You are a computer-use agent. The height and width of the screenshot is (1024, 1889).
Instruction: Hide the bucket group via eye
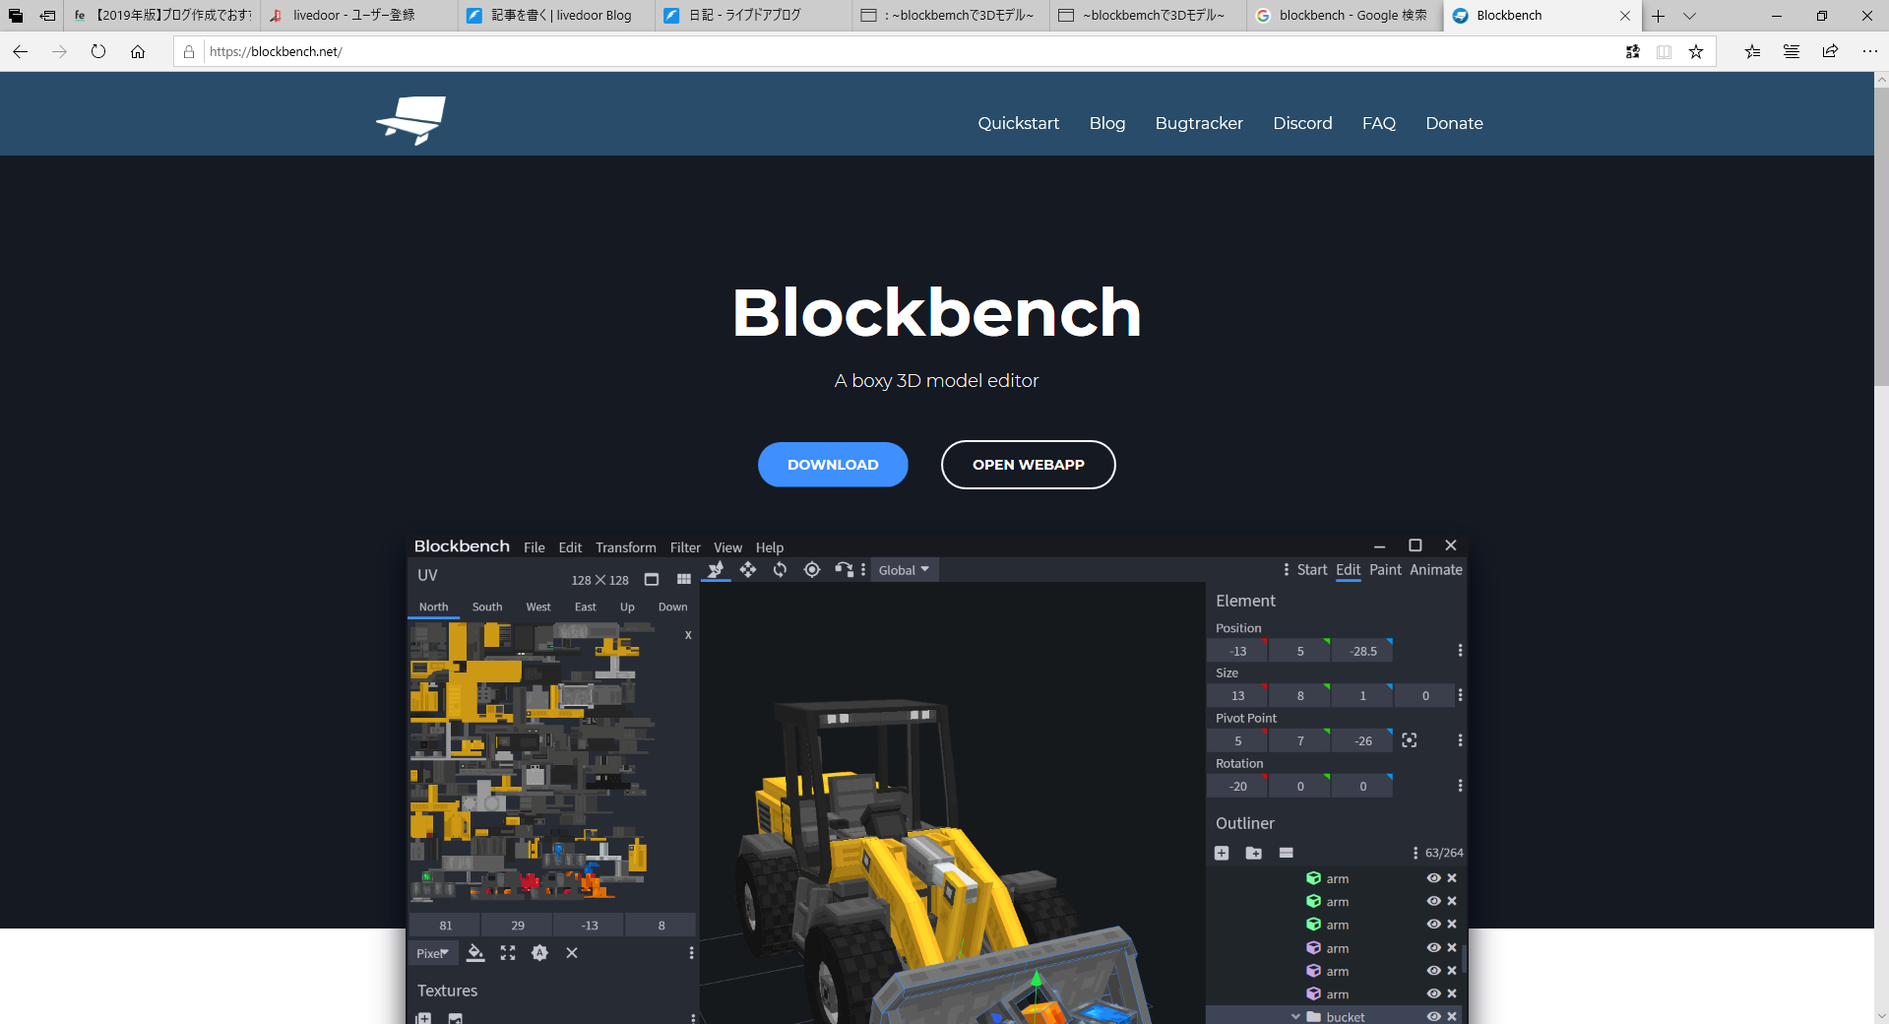[1433, 1017]
